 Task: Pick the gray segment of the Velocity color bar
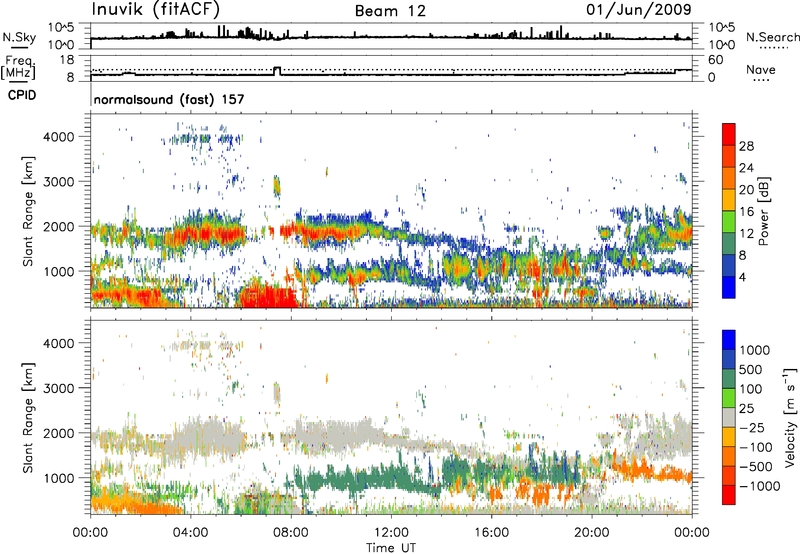(x=729, y=417)
